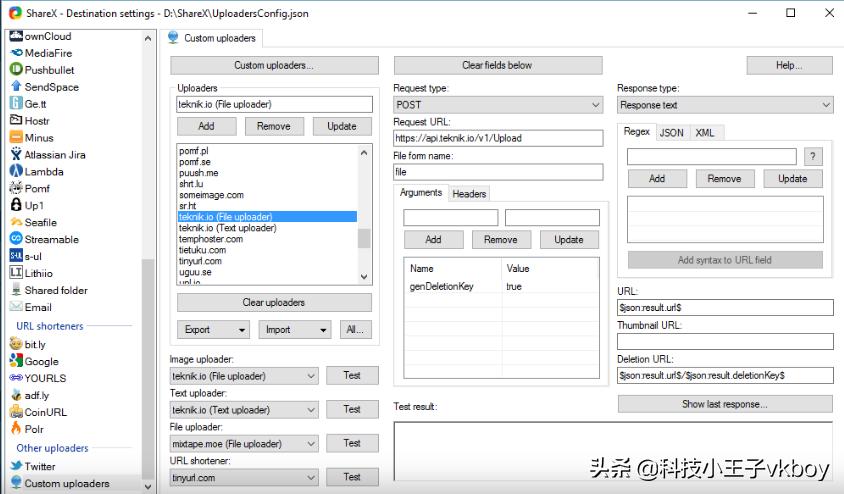Click the MediaFire uploader icon
This screenshot has width=844, height=494.
pyautogui.click(x=16, y=53)
